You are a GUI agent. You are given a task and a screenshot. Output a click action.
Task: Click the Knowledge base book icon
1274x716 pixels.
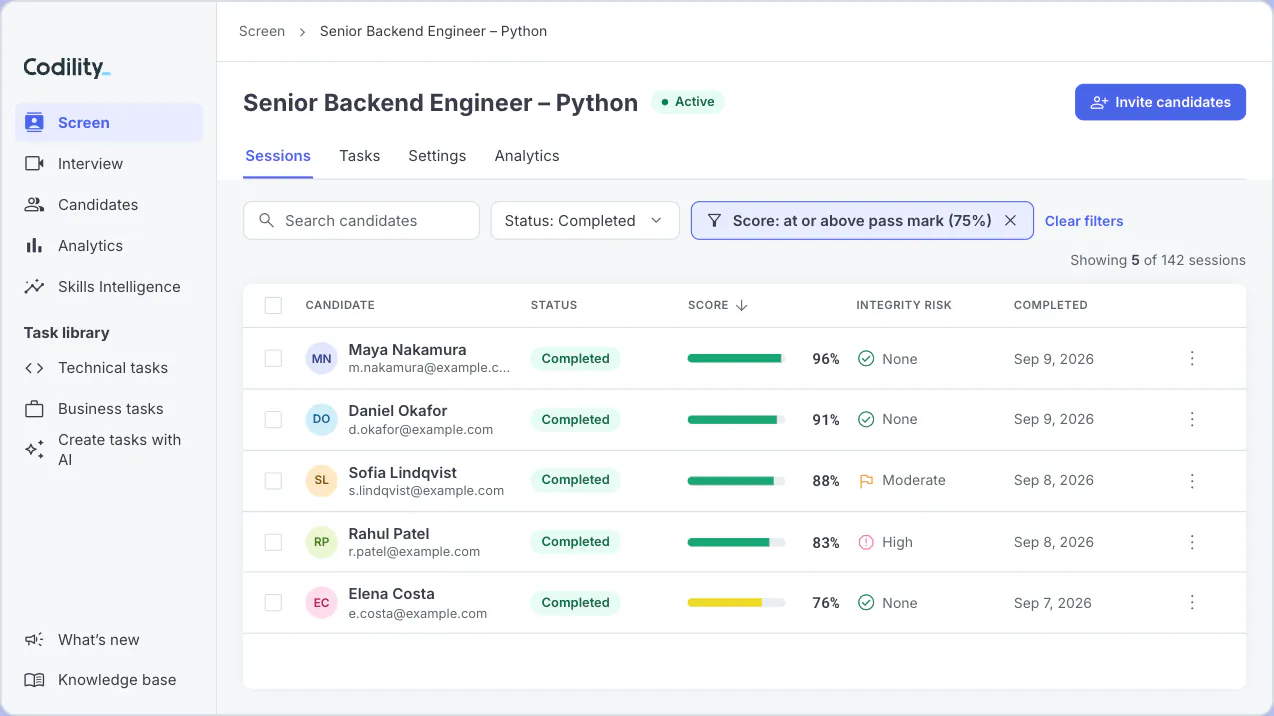(x=34, y=679)
